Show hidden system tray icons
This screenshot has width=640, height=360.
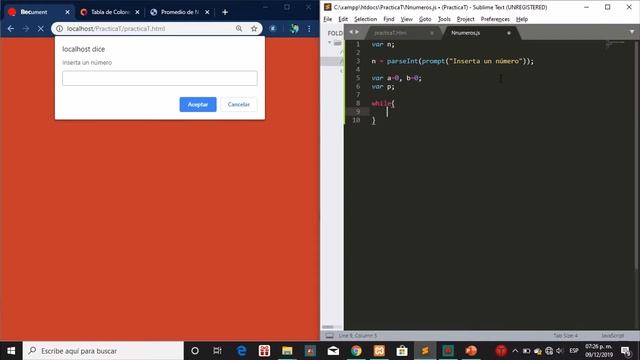click(x=515, y=351)
